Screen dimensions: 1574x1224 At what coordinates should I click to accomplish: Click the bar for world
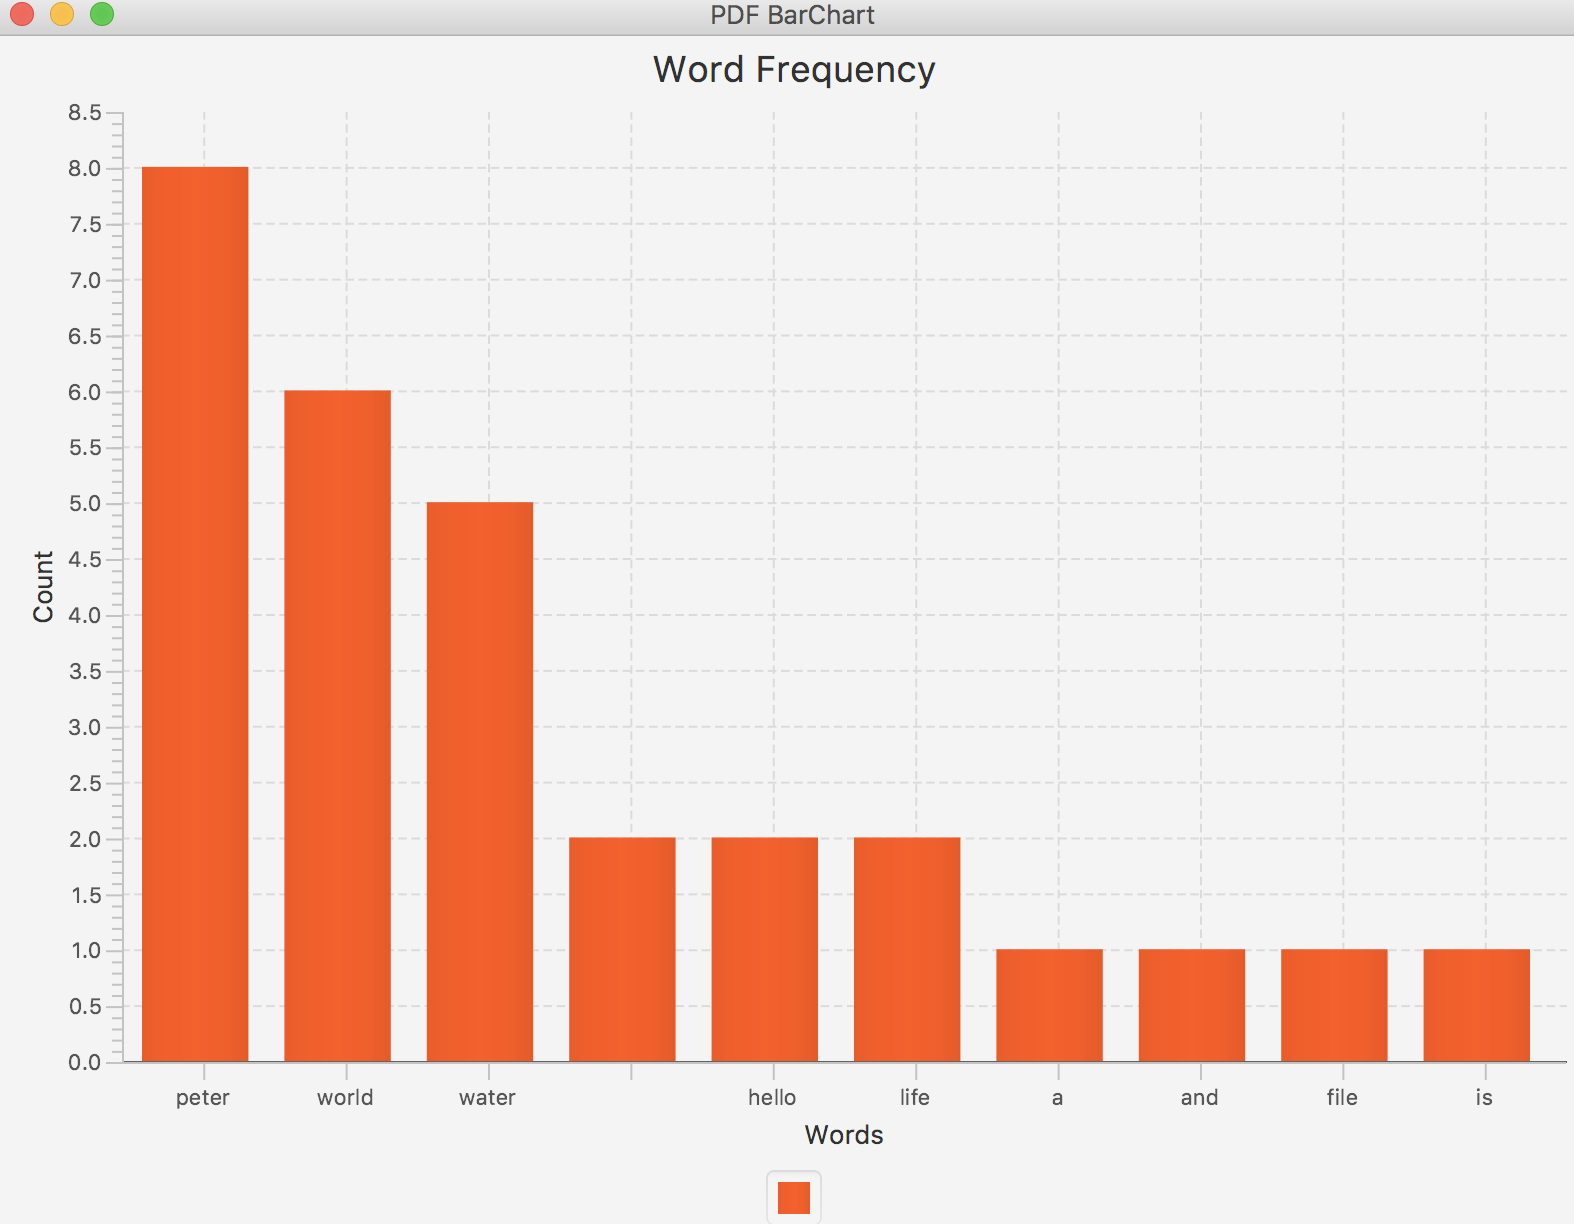[x=337, y=726]
